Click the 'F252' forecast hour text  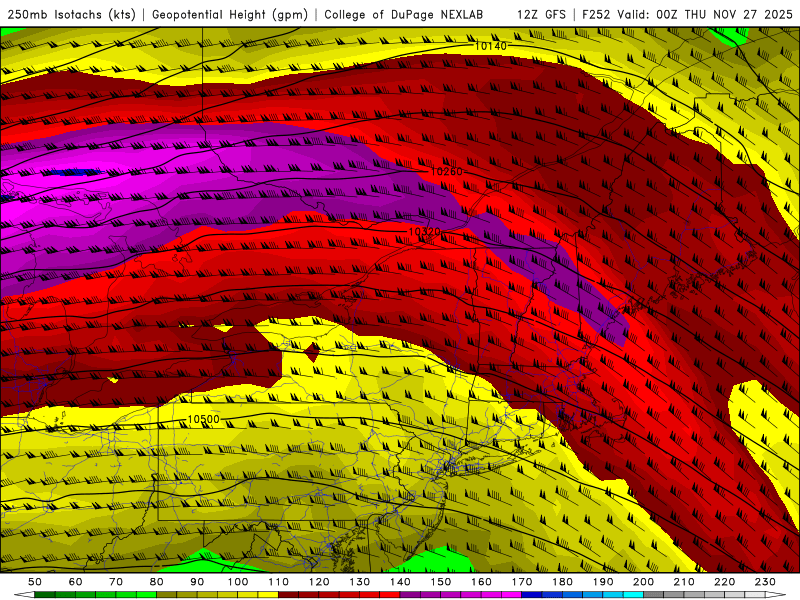(597, 14)
